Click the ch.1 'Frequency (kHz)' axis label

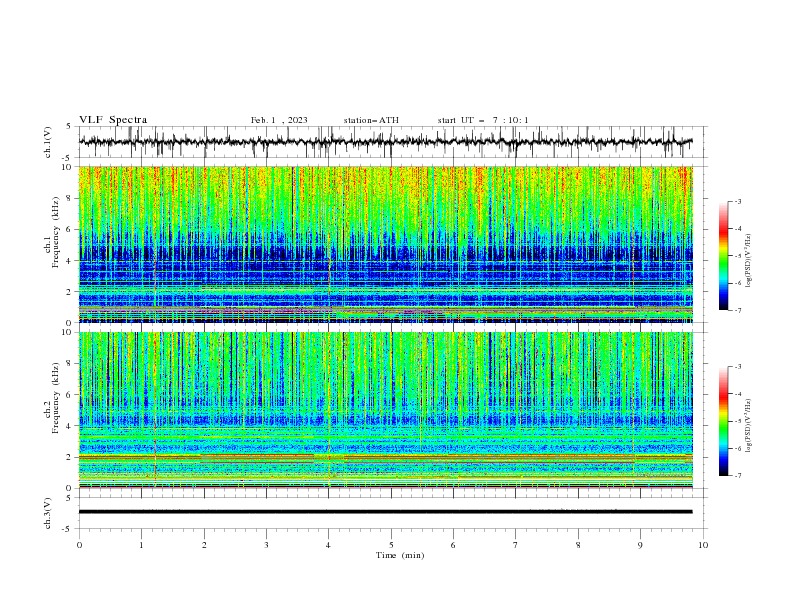pos(56,232)
